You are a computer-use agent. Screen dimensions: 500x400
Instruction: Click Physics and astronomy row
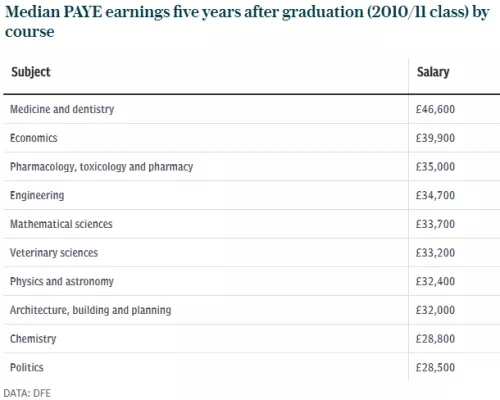[x=251, y=281]
